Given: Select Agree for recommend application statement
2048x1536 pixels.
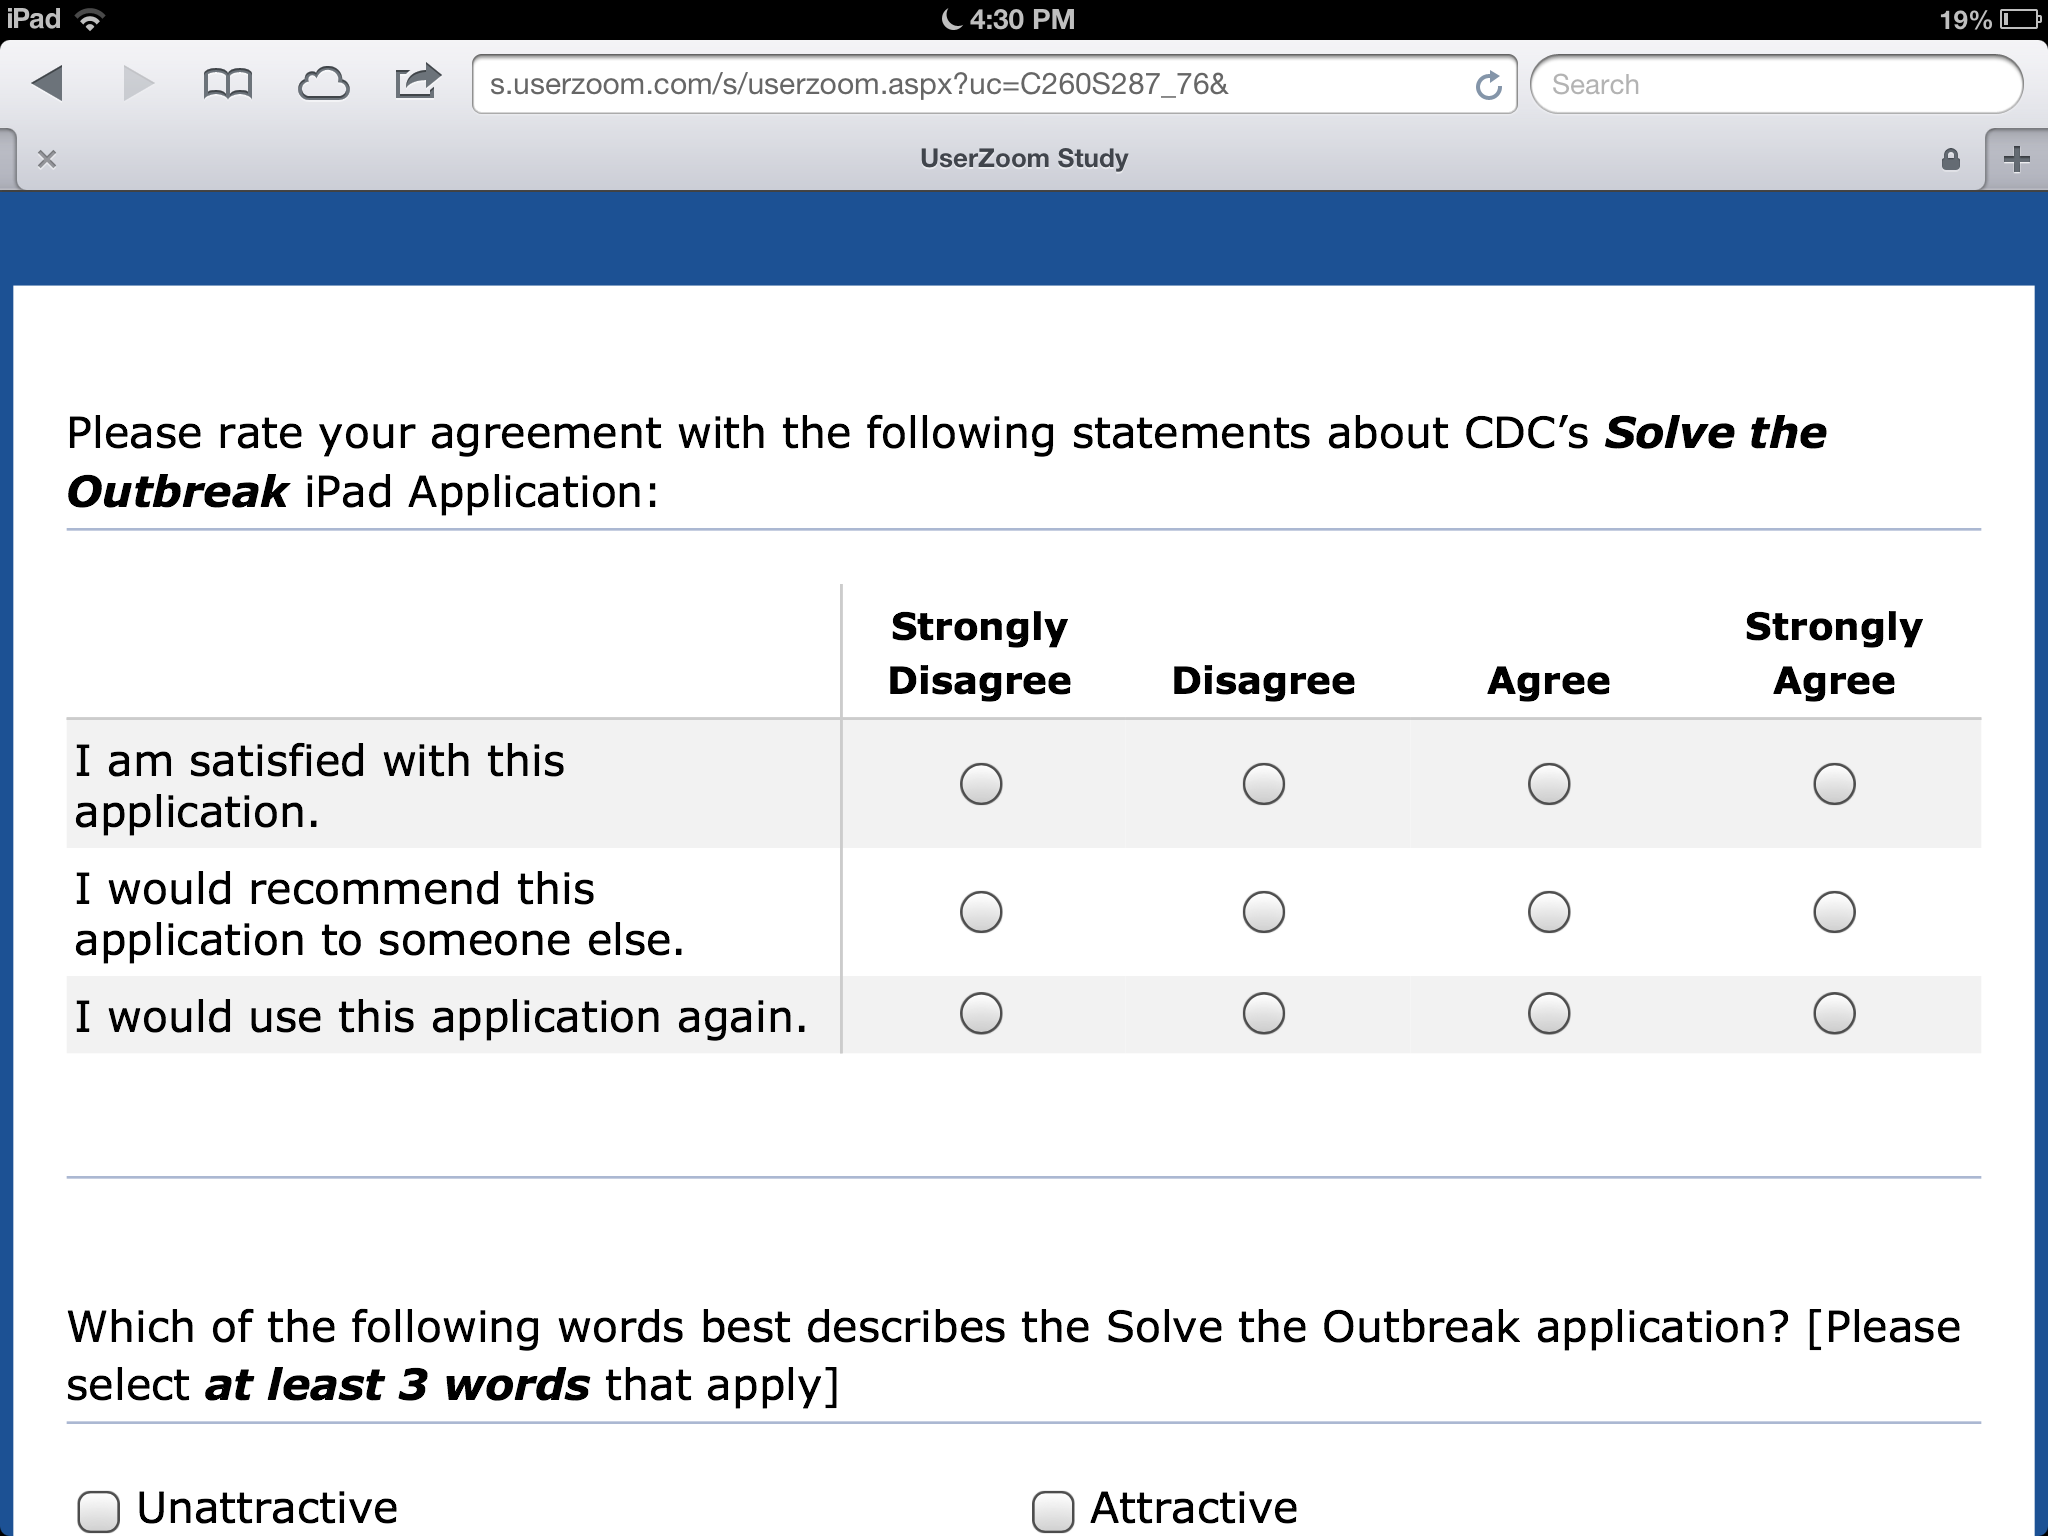Looking at the screenshot, I should click(x=1549, y=912).
